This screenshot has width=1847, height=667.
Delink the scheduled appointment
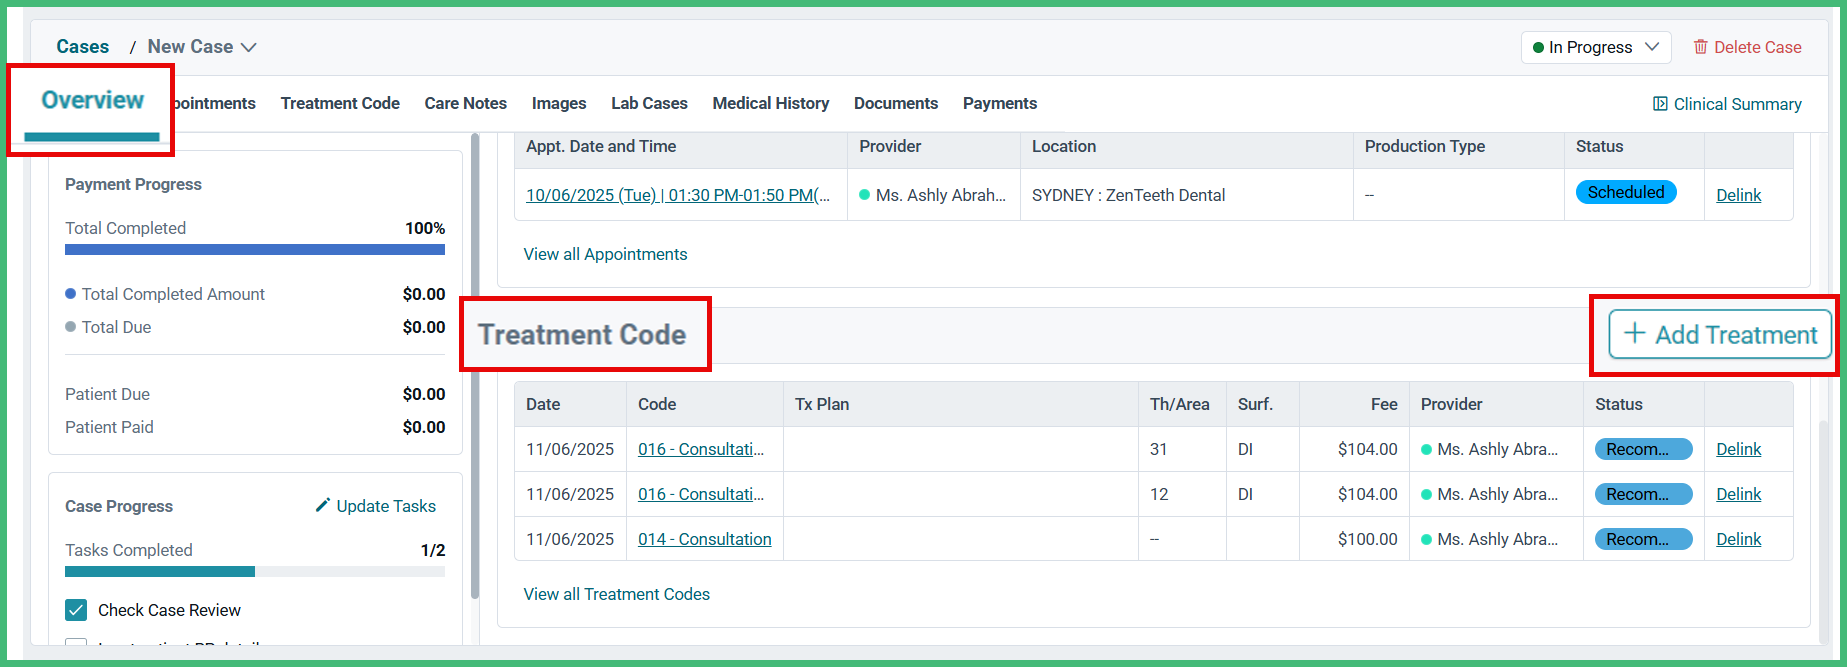click(x=1738, y=195)
